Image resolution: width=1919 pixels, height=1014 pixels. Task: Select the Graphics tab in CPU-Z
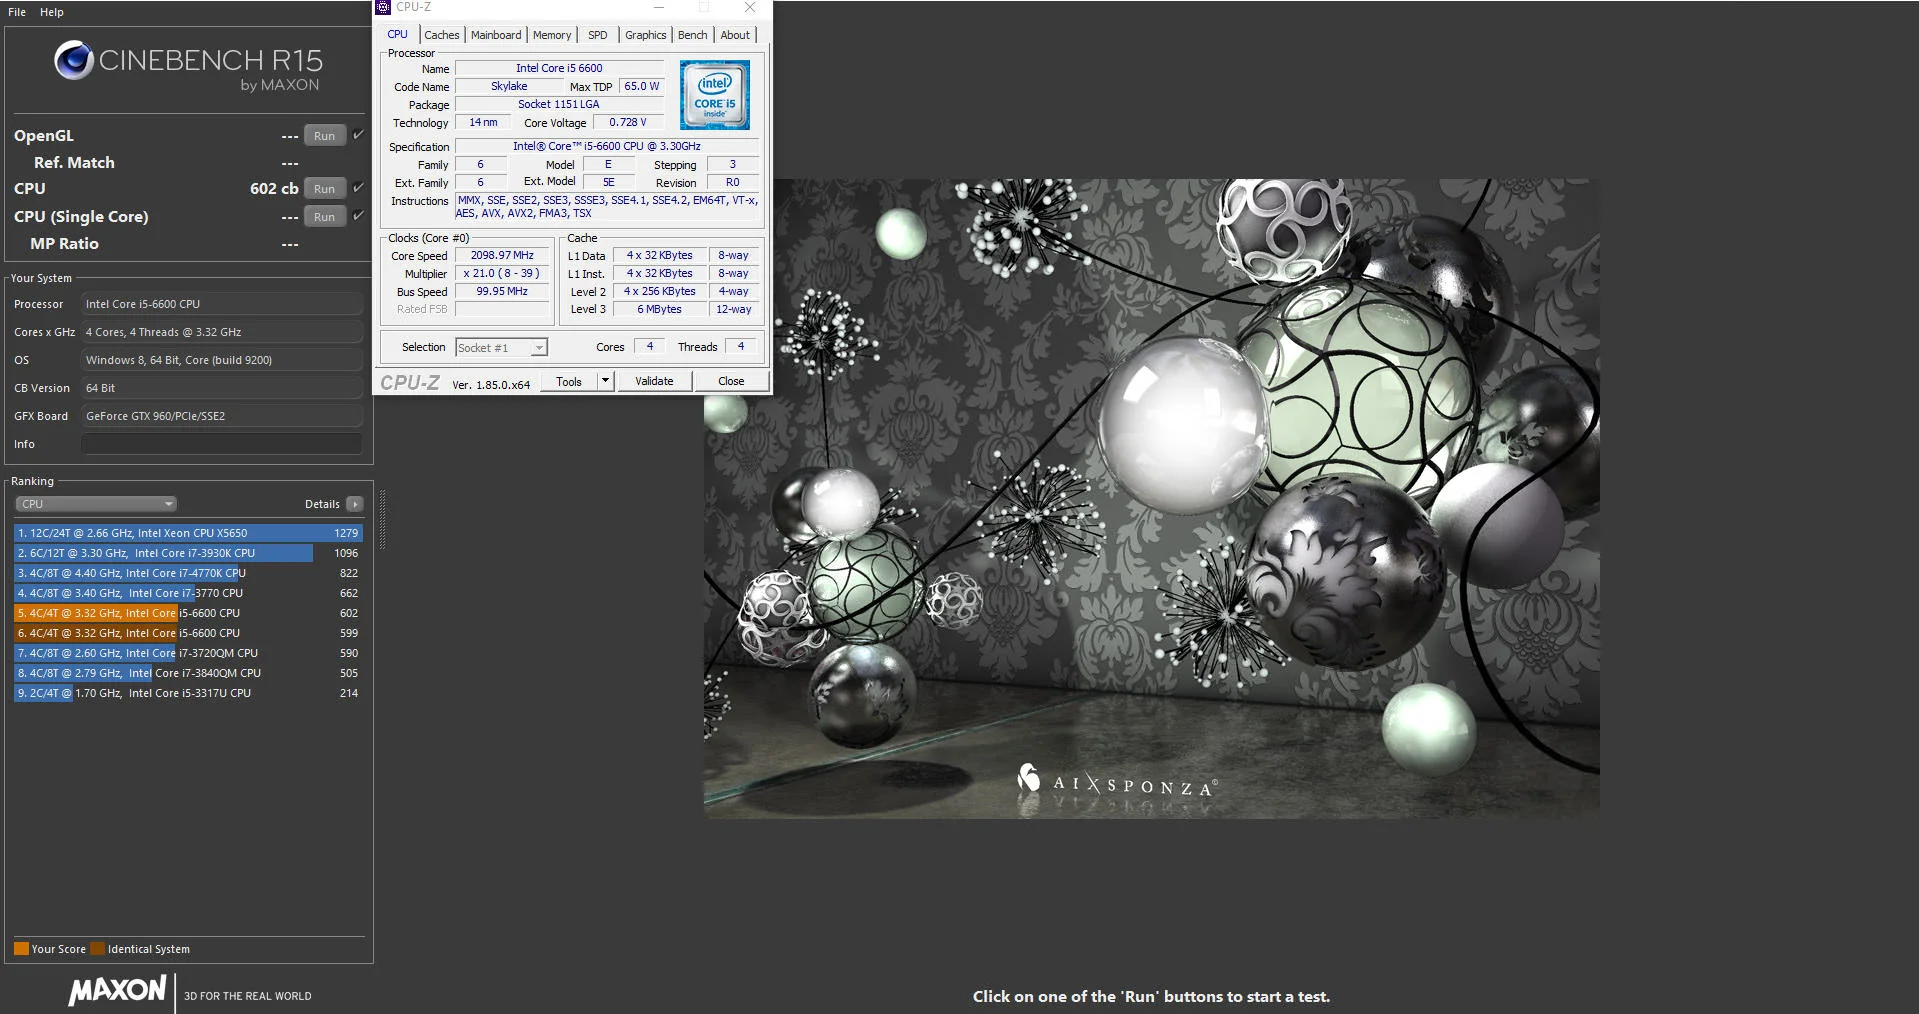[x=646, y=35]
